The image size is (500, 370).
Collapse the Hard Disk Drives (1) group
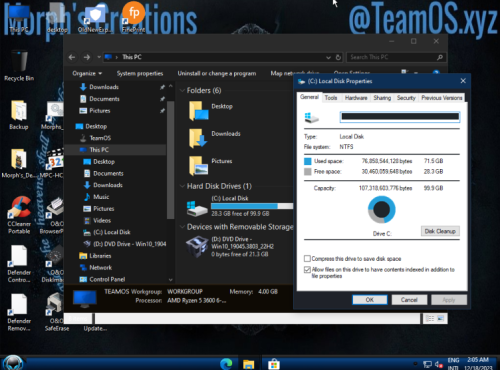182,186
